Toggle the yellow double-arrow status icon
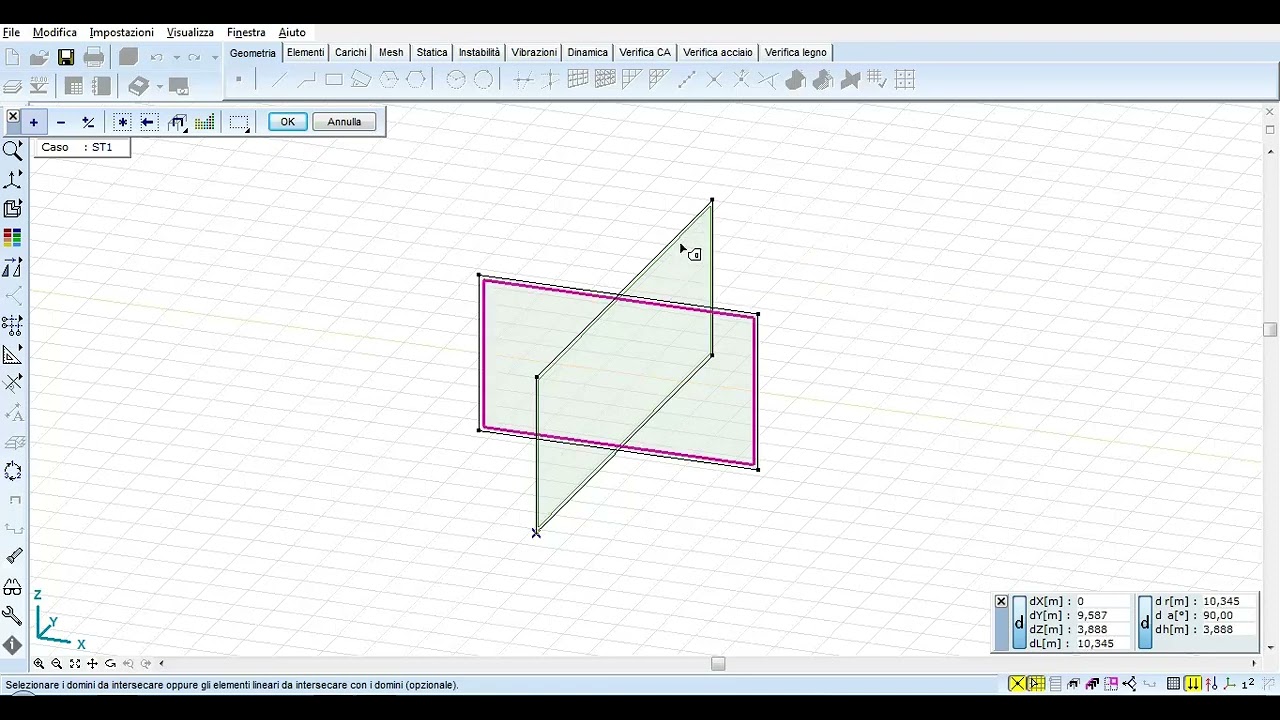Screen dimensions: 1280x720 click(1193, 684)
